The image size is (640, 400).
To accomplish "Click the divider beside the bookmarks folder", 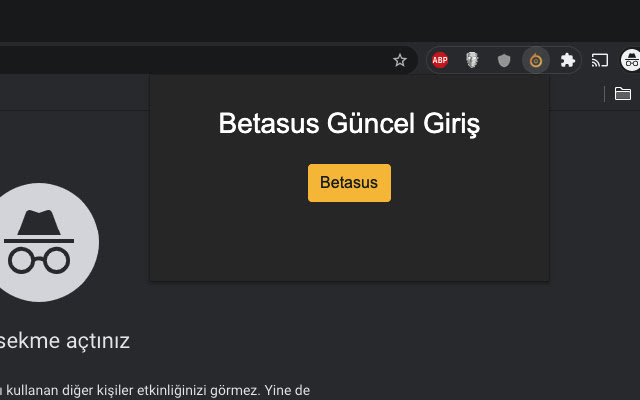I will [605, 94].
